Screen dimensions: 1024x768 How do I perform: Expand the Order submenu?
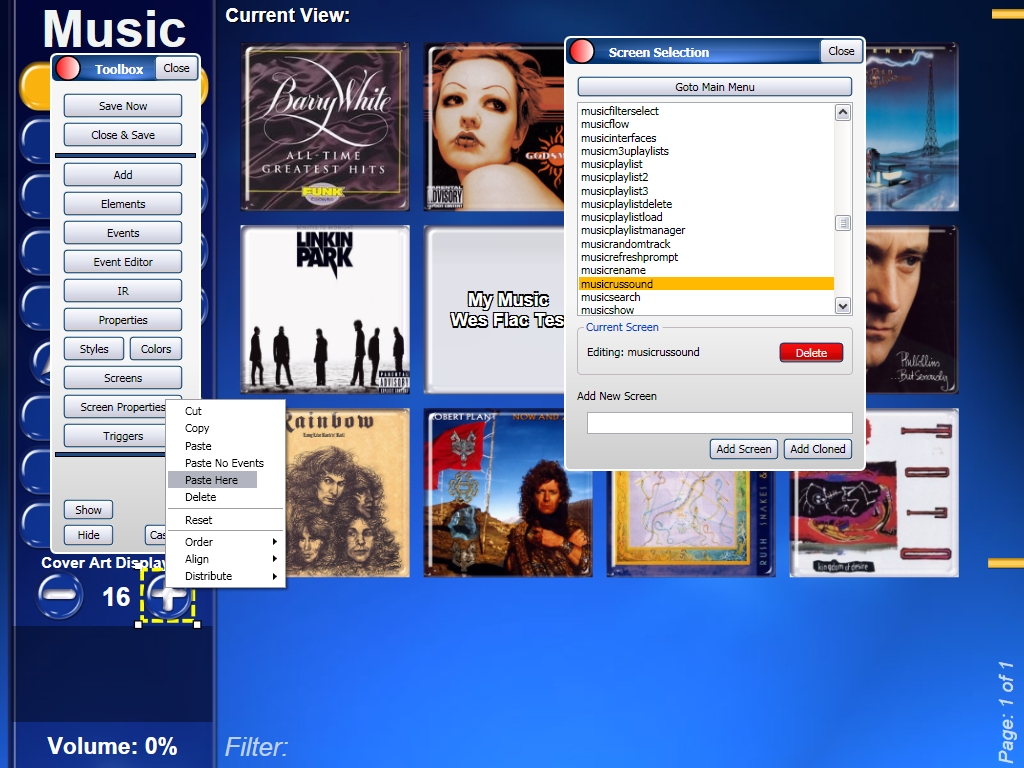coord(225,542)
